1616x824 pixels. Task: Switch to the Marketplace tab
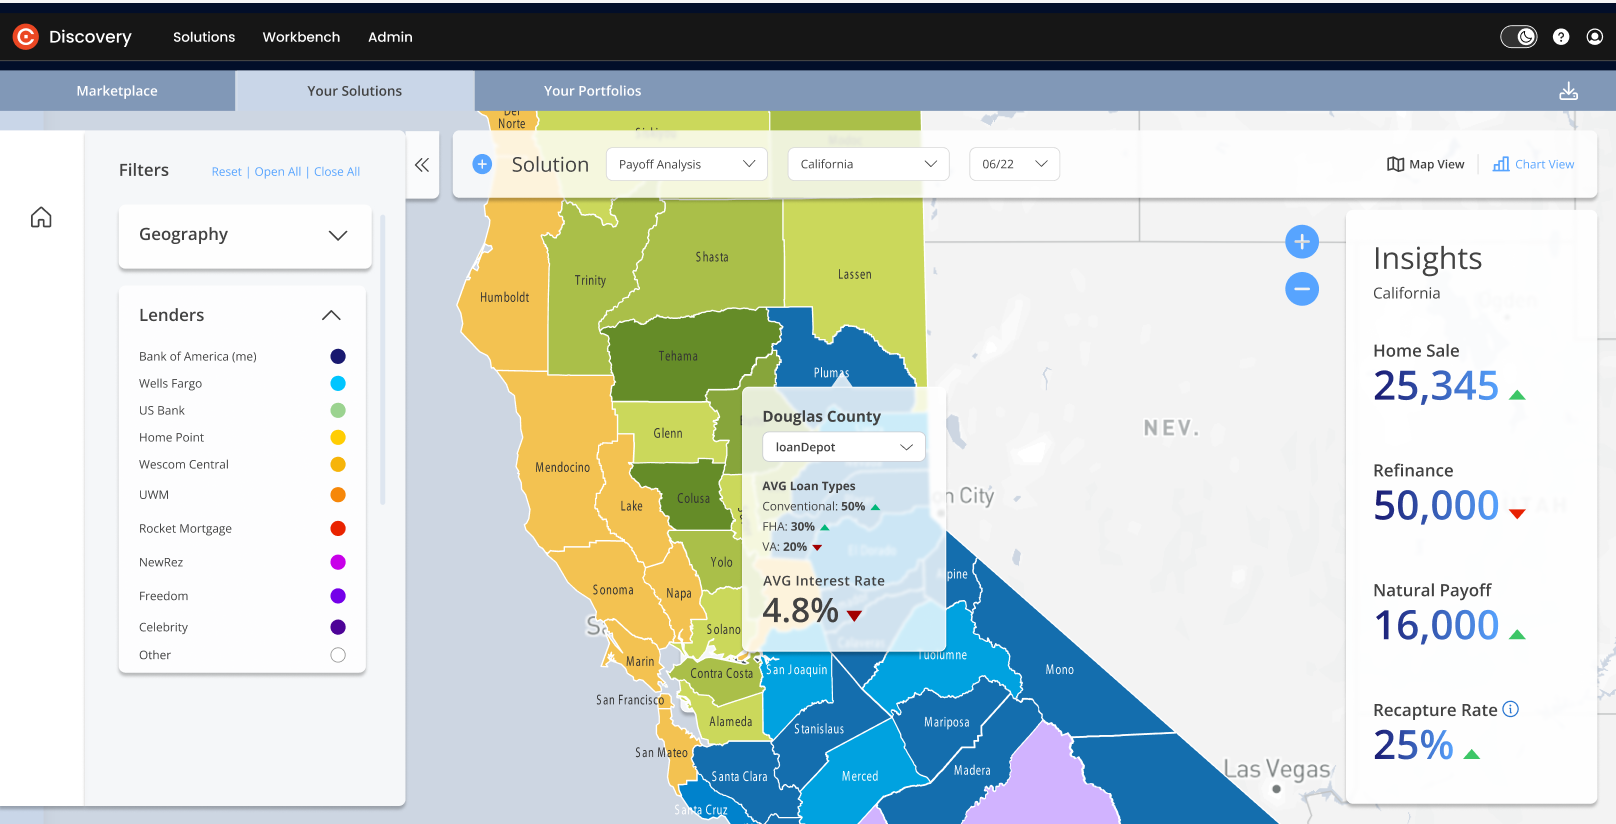[x=117, y=90]
